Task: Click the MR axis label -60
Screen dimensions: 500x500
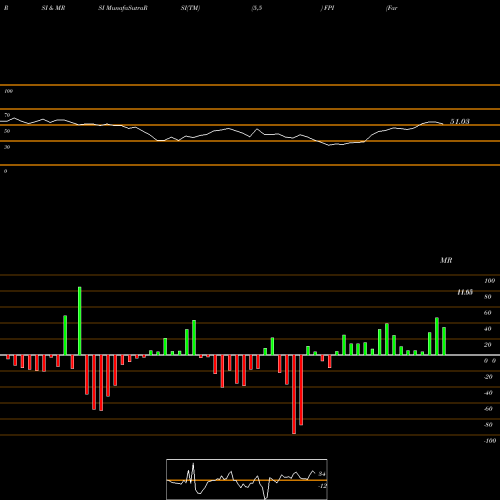Action: click(488, 409)
